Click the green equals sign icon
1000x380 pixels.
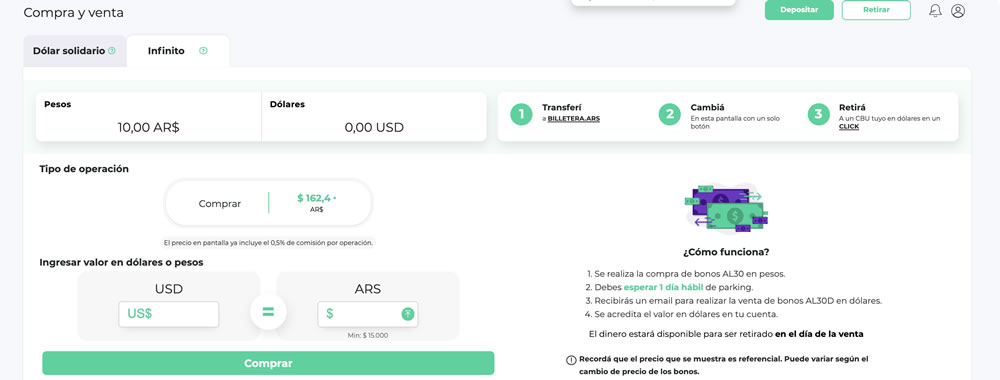click(268, 312)
